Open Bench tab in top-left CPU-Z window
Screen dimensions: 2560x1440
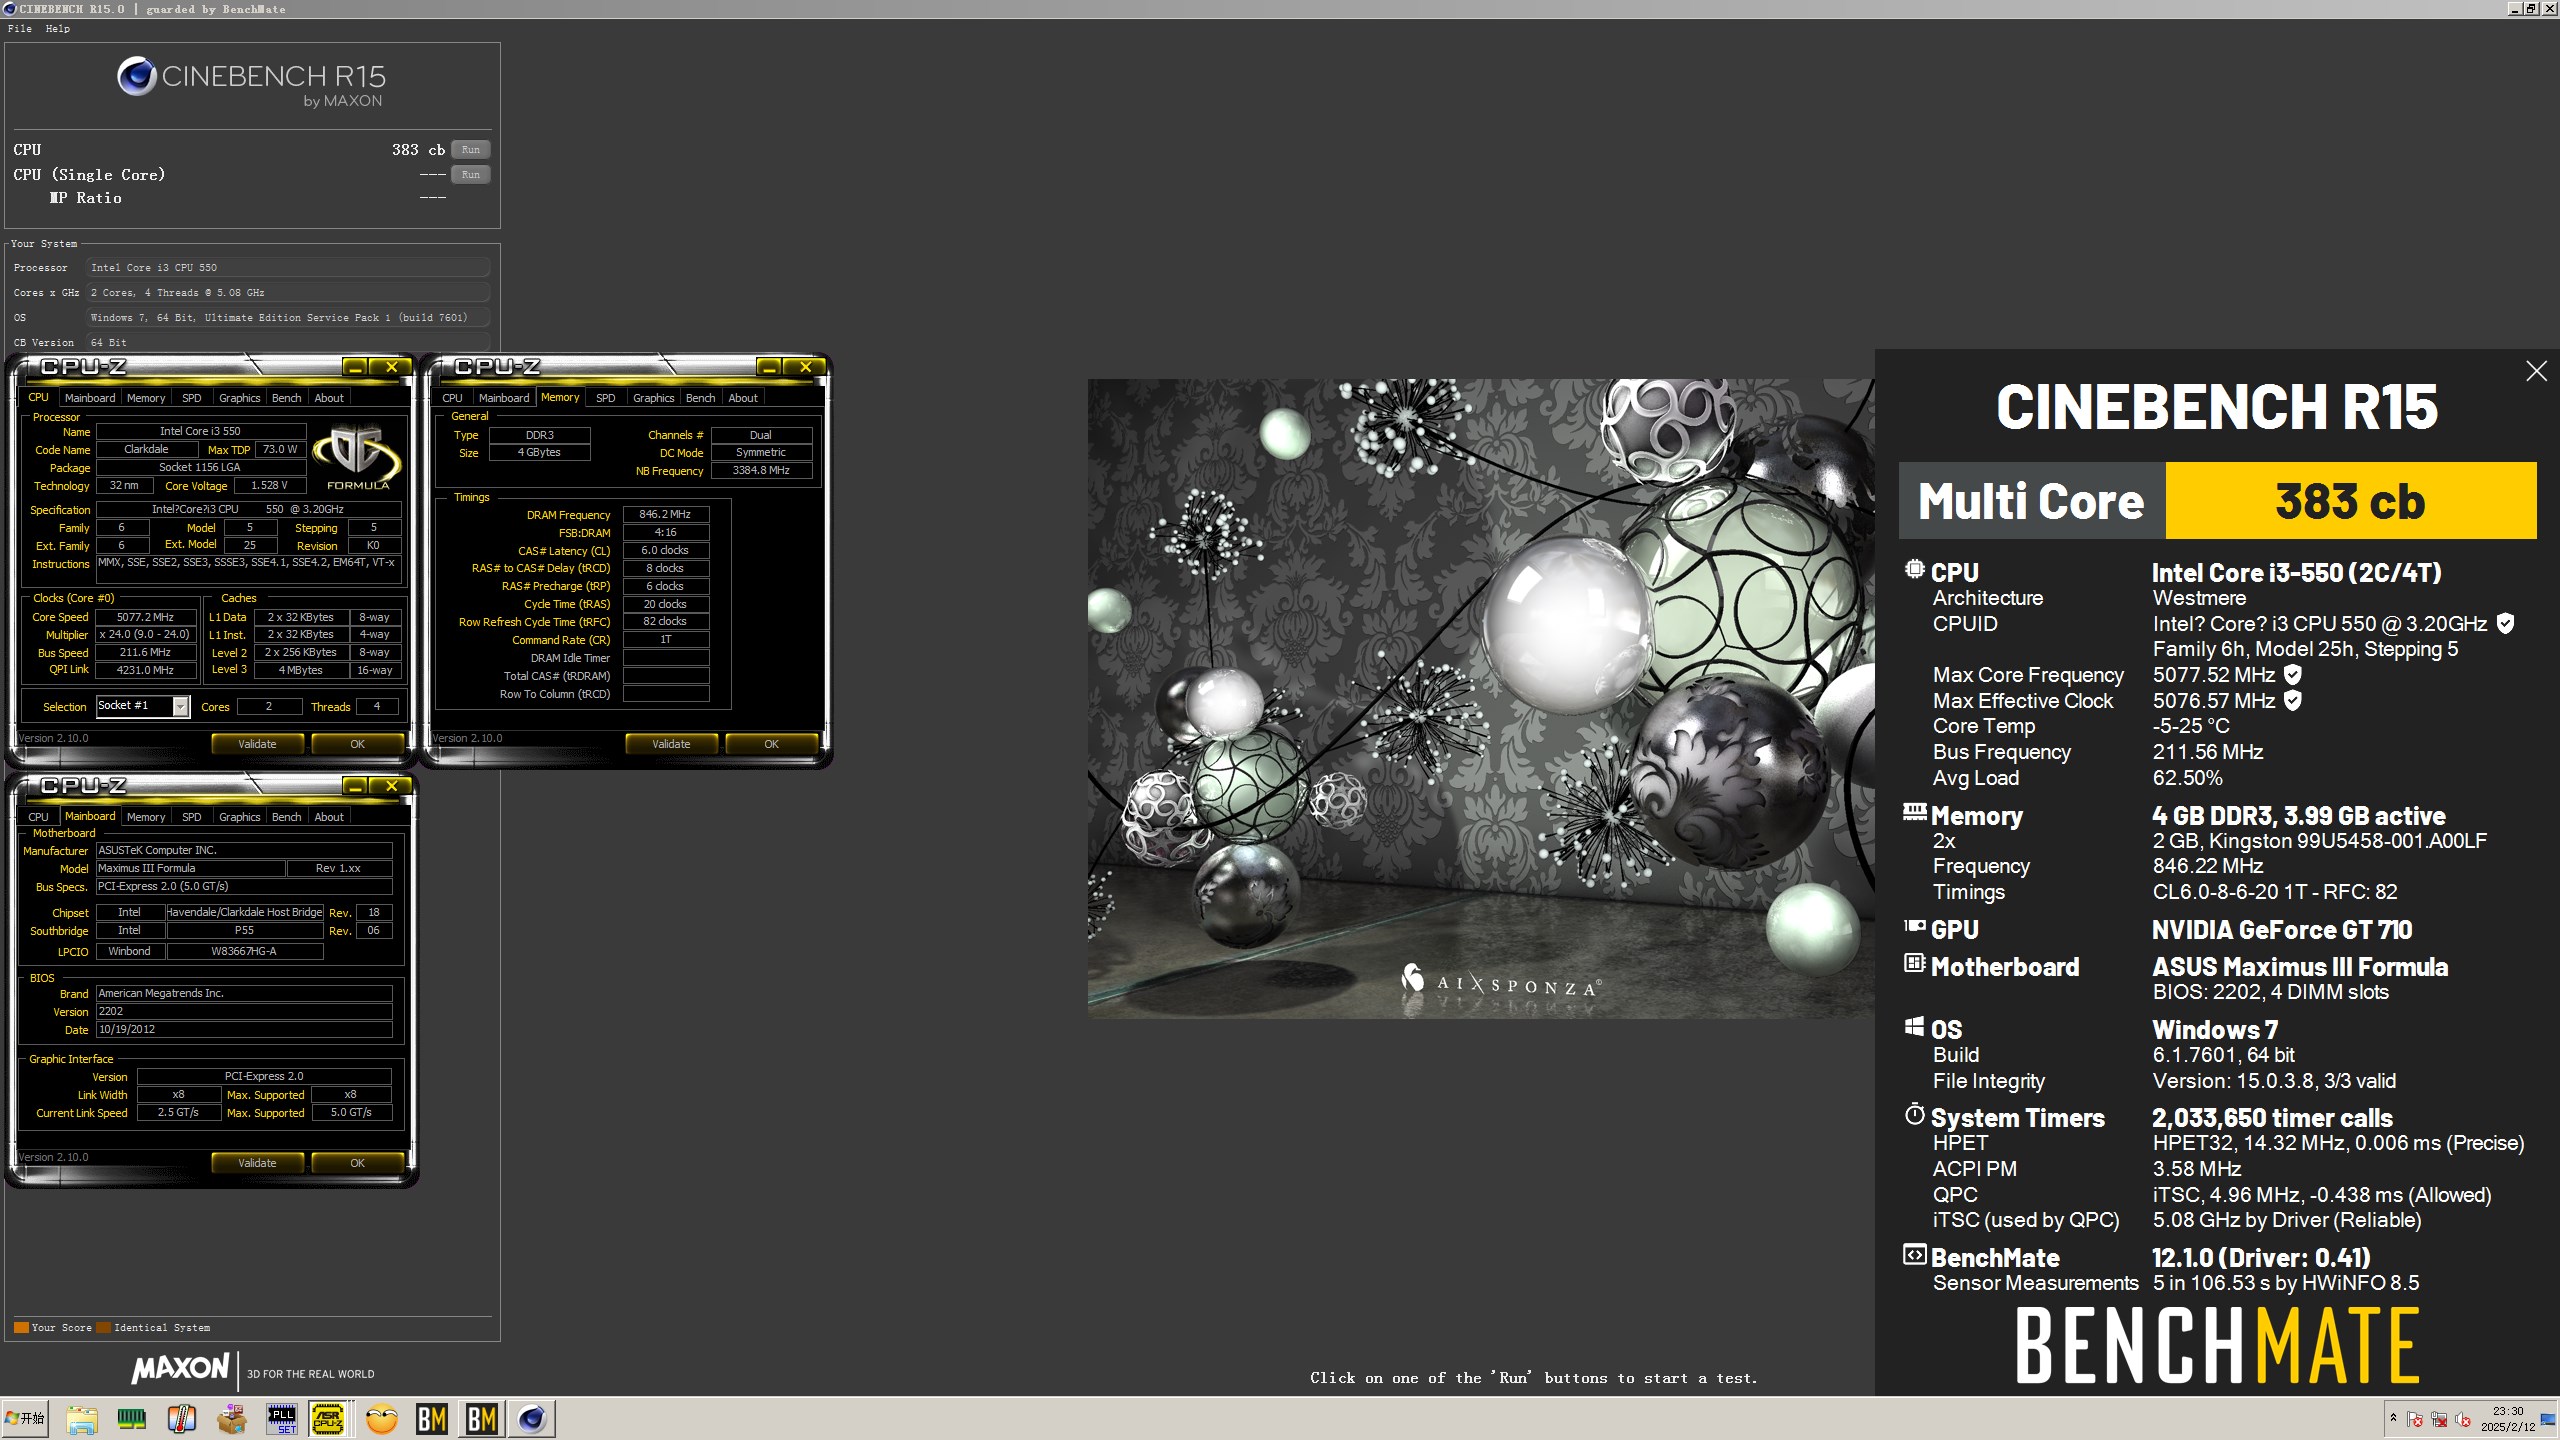tap(286, 398)
